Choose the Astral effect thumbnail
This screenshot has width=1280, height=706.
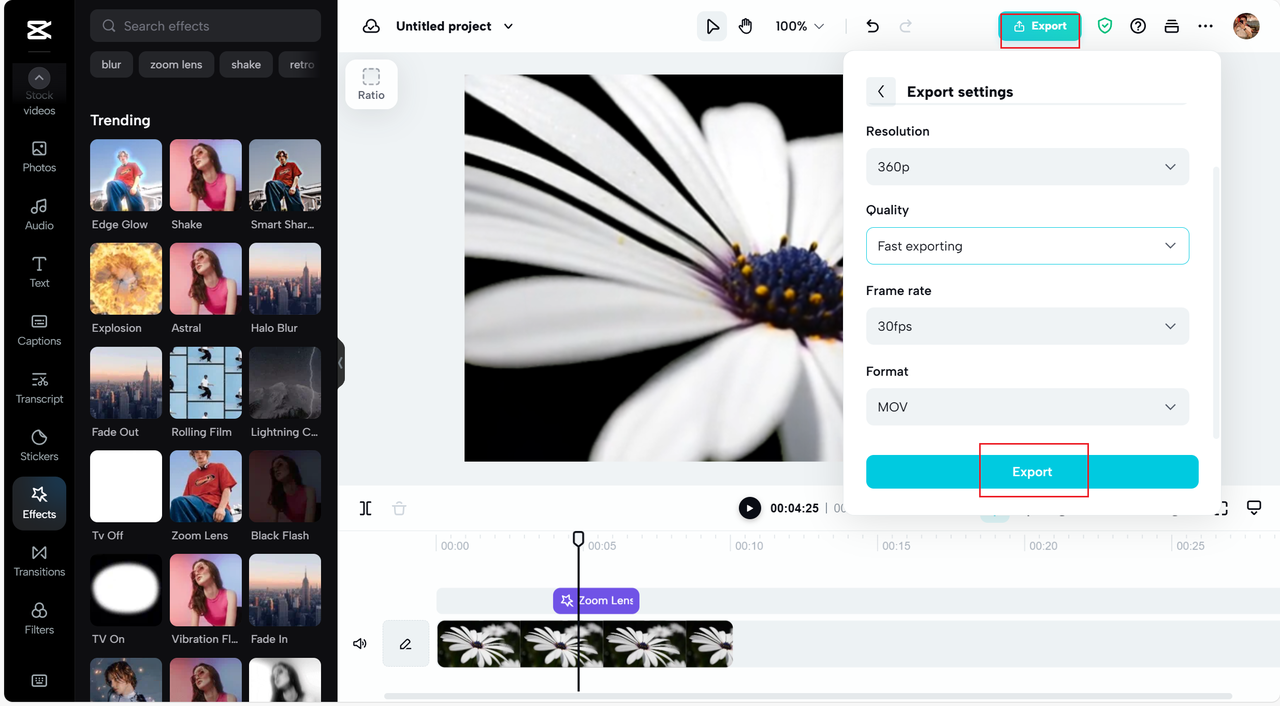click(206, 279)
